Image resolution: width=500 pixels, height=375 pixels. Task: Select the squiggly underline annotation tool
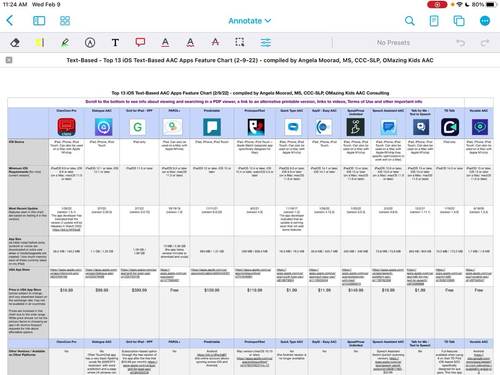(190, 42)
